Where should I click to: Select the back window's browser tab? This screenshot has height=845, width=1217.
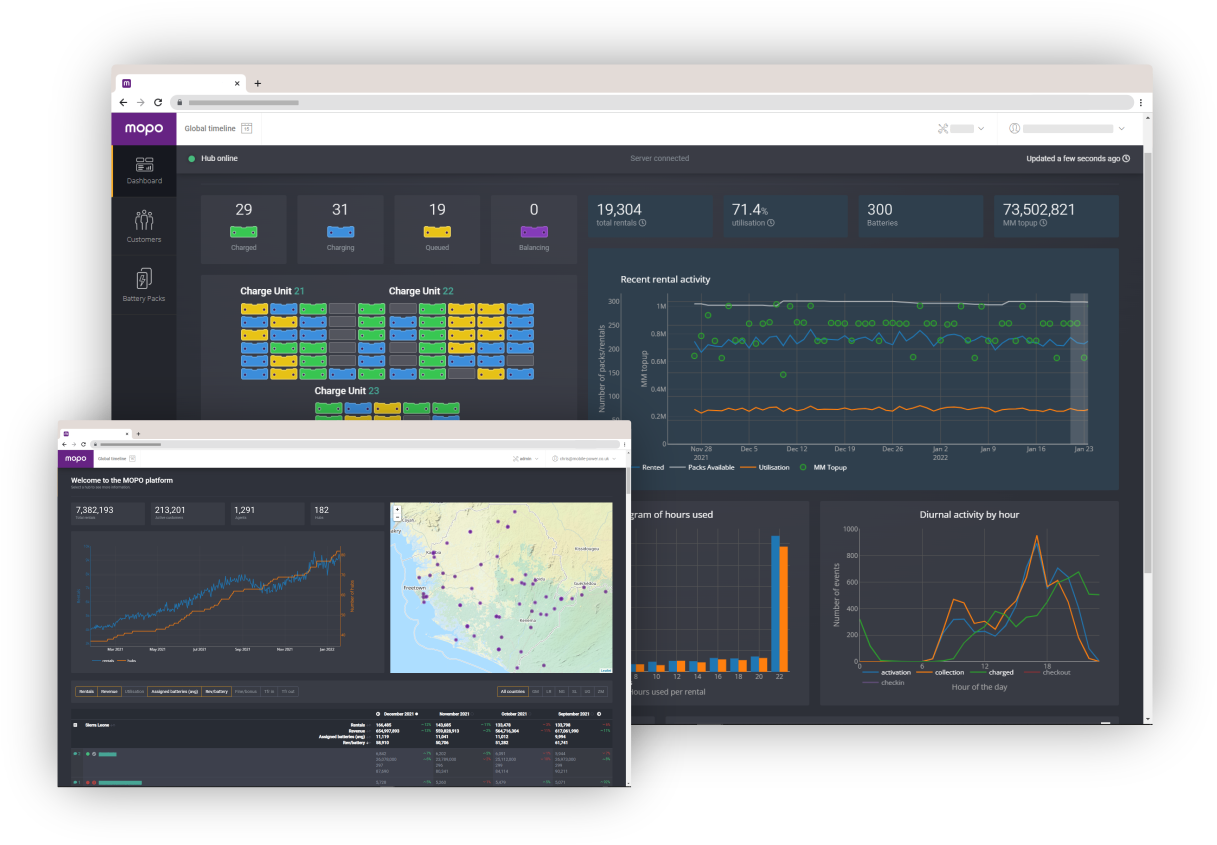pos(179,84)
